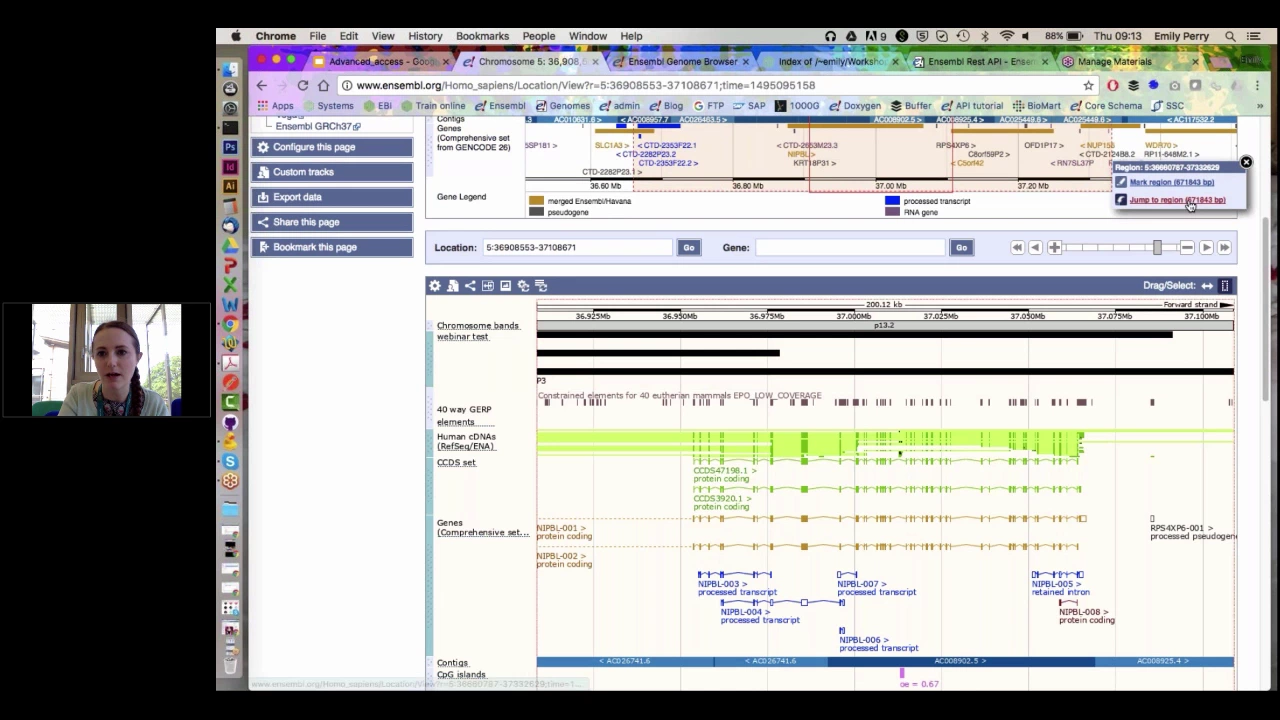The width and height of the screenshot is (1280, 720).
Task: Open track configuration gear icon in image toolbar
Action: click(x=434, y=286)
